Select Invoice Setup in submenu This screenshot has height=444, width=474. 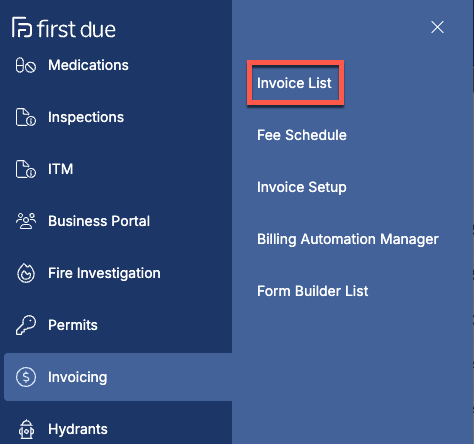tap(302, 187)
